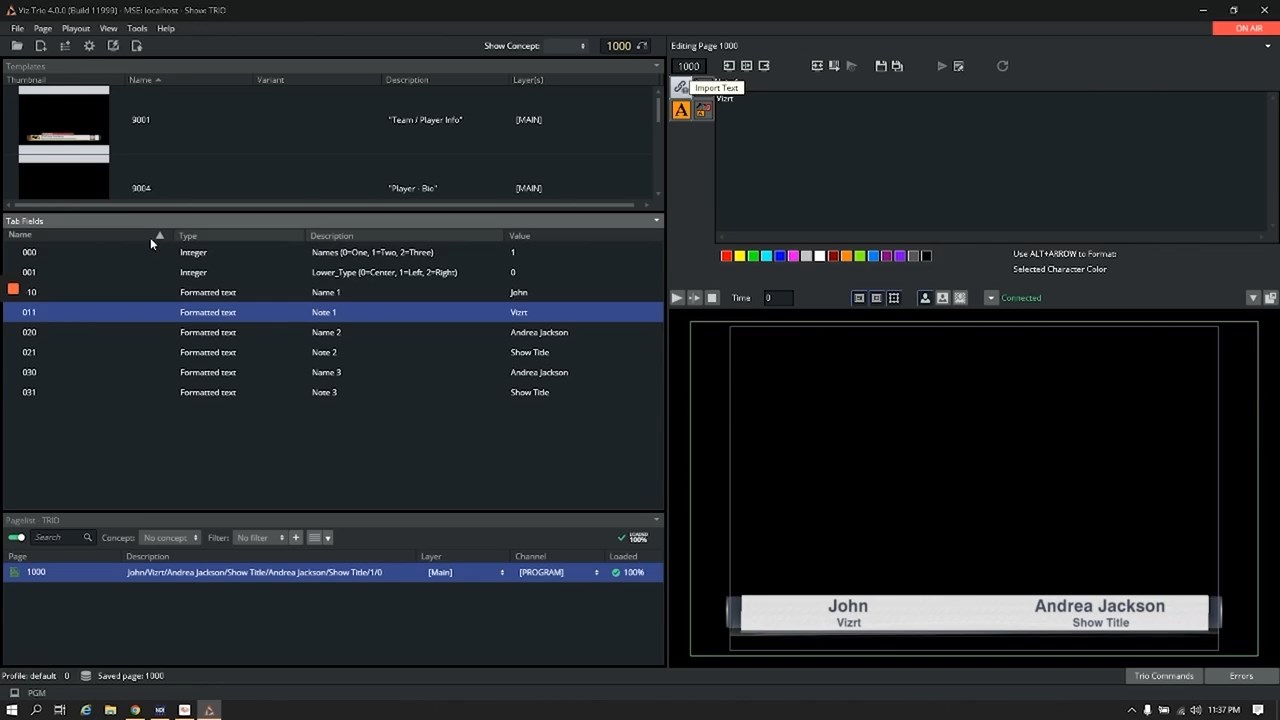Click the Import Text link icon
1280x720 pixels.
point(681,88)
